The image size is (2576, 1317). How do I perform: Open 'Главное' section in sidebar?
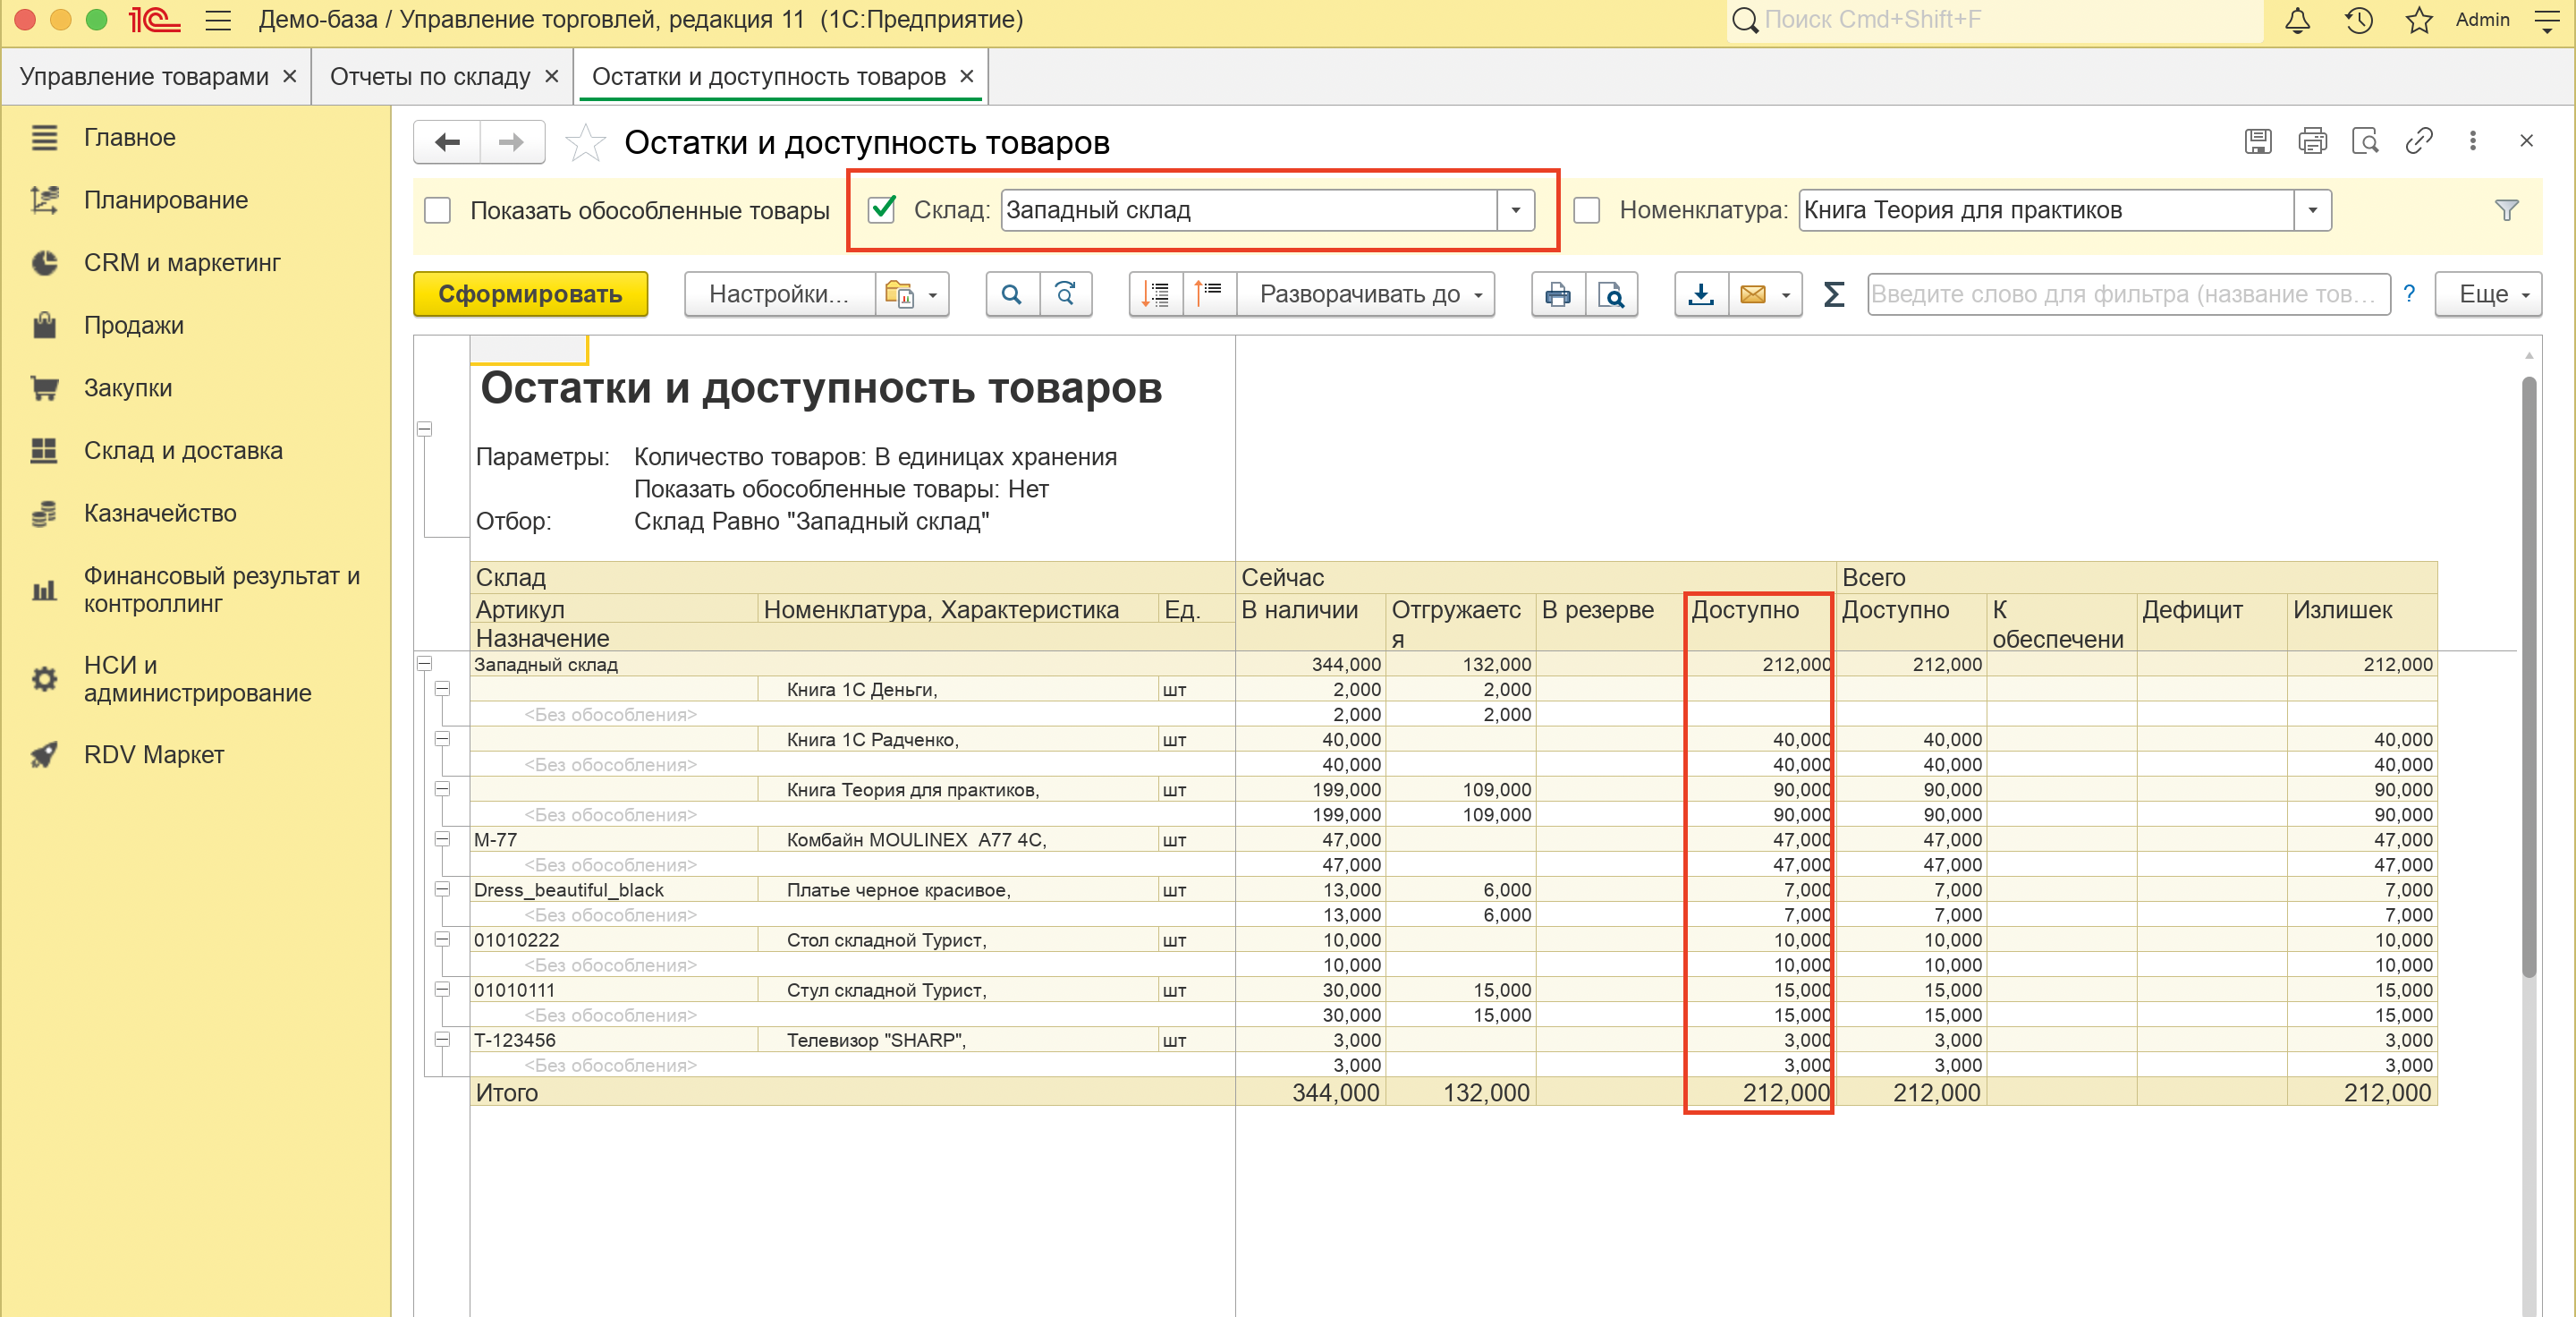(x=130, y=137)
